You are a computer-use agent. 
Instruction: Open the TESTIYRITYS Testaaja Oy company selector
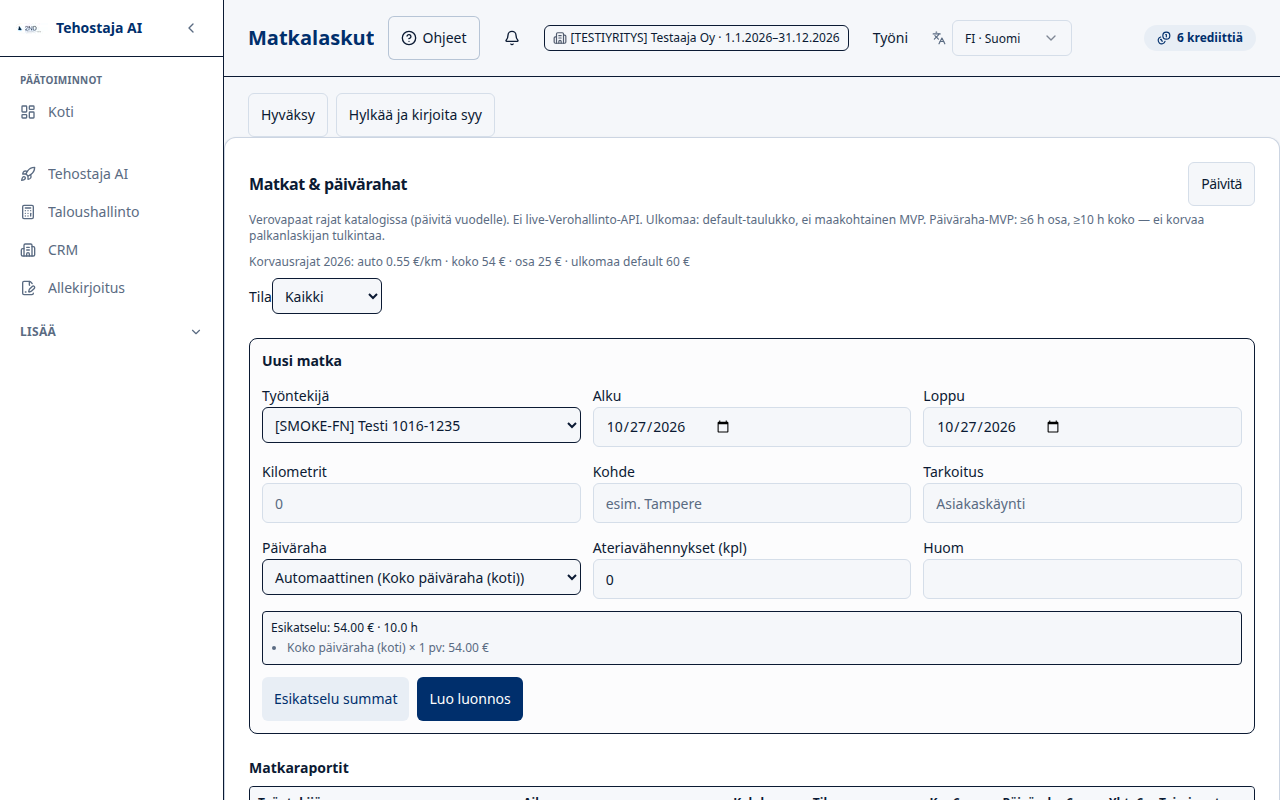696,38
